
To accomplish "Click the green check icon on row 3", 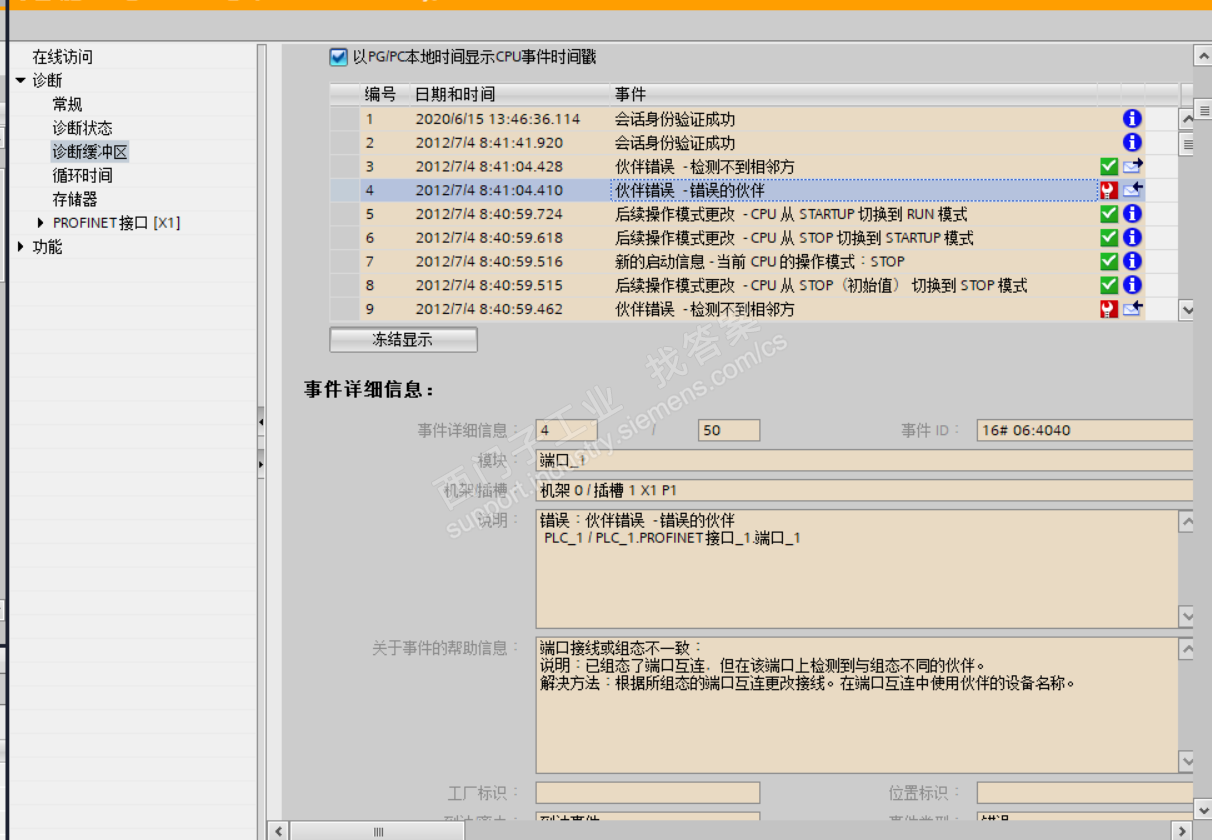I will click(1109, 166).
